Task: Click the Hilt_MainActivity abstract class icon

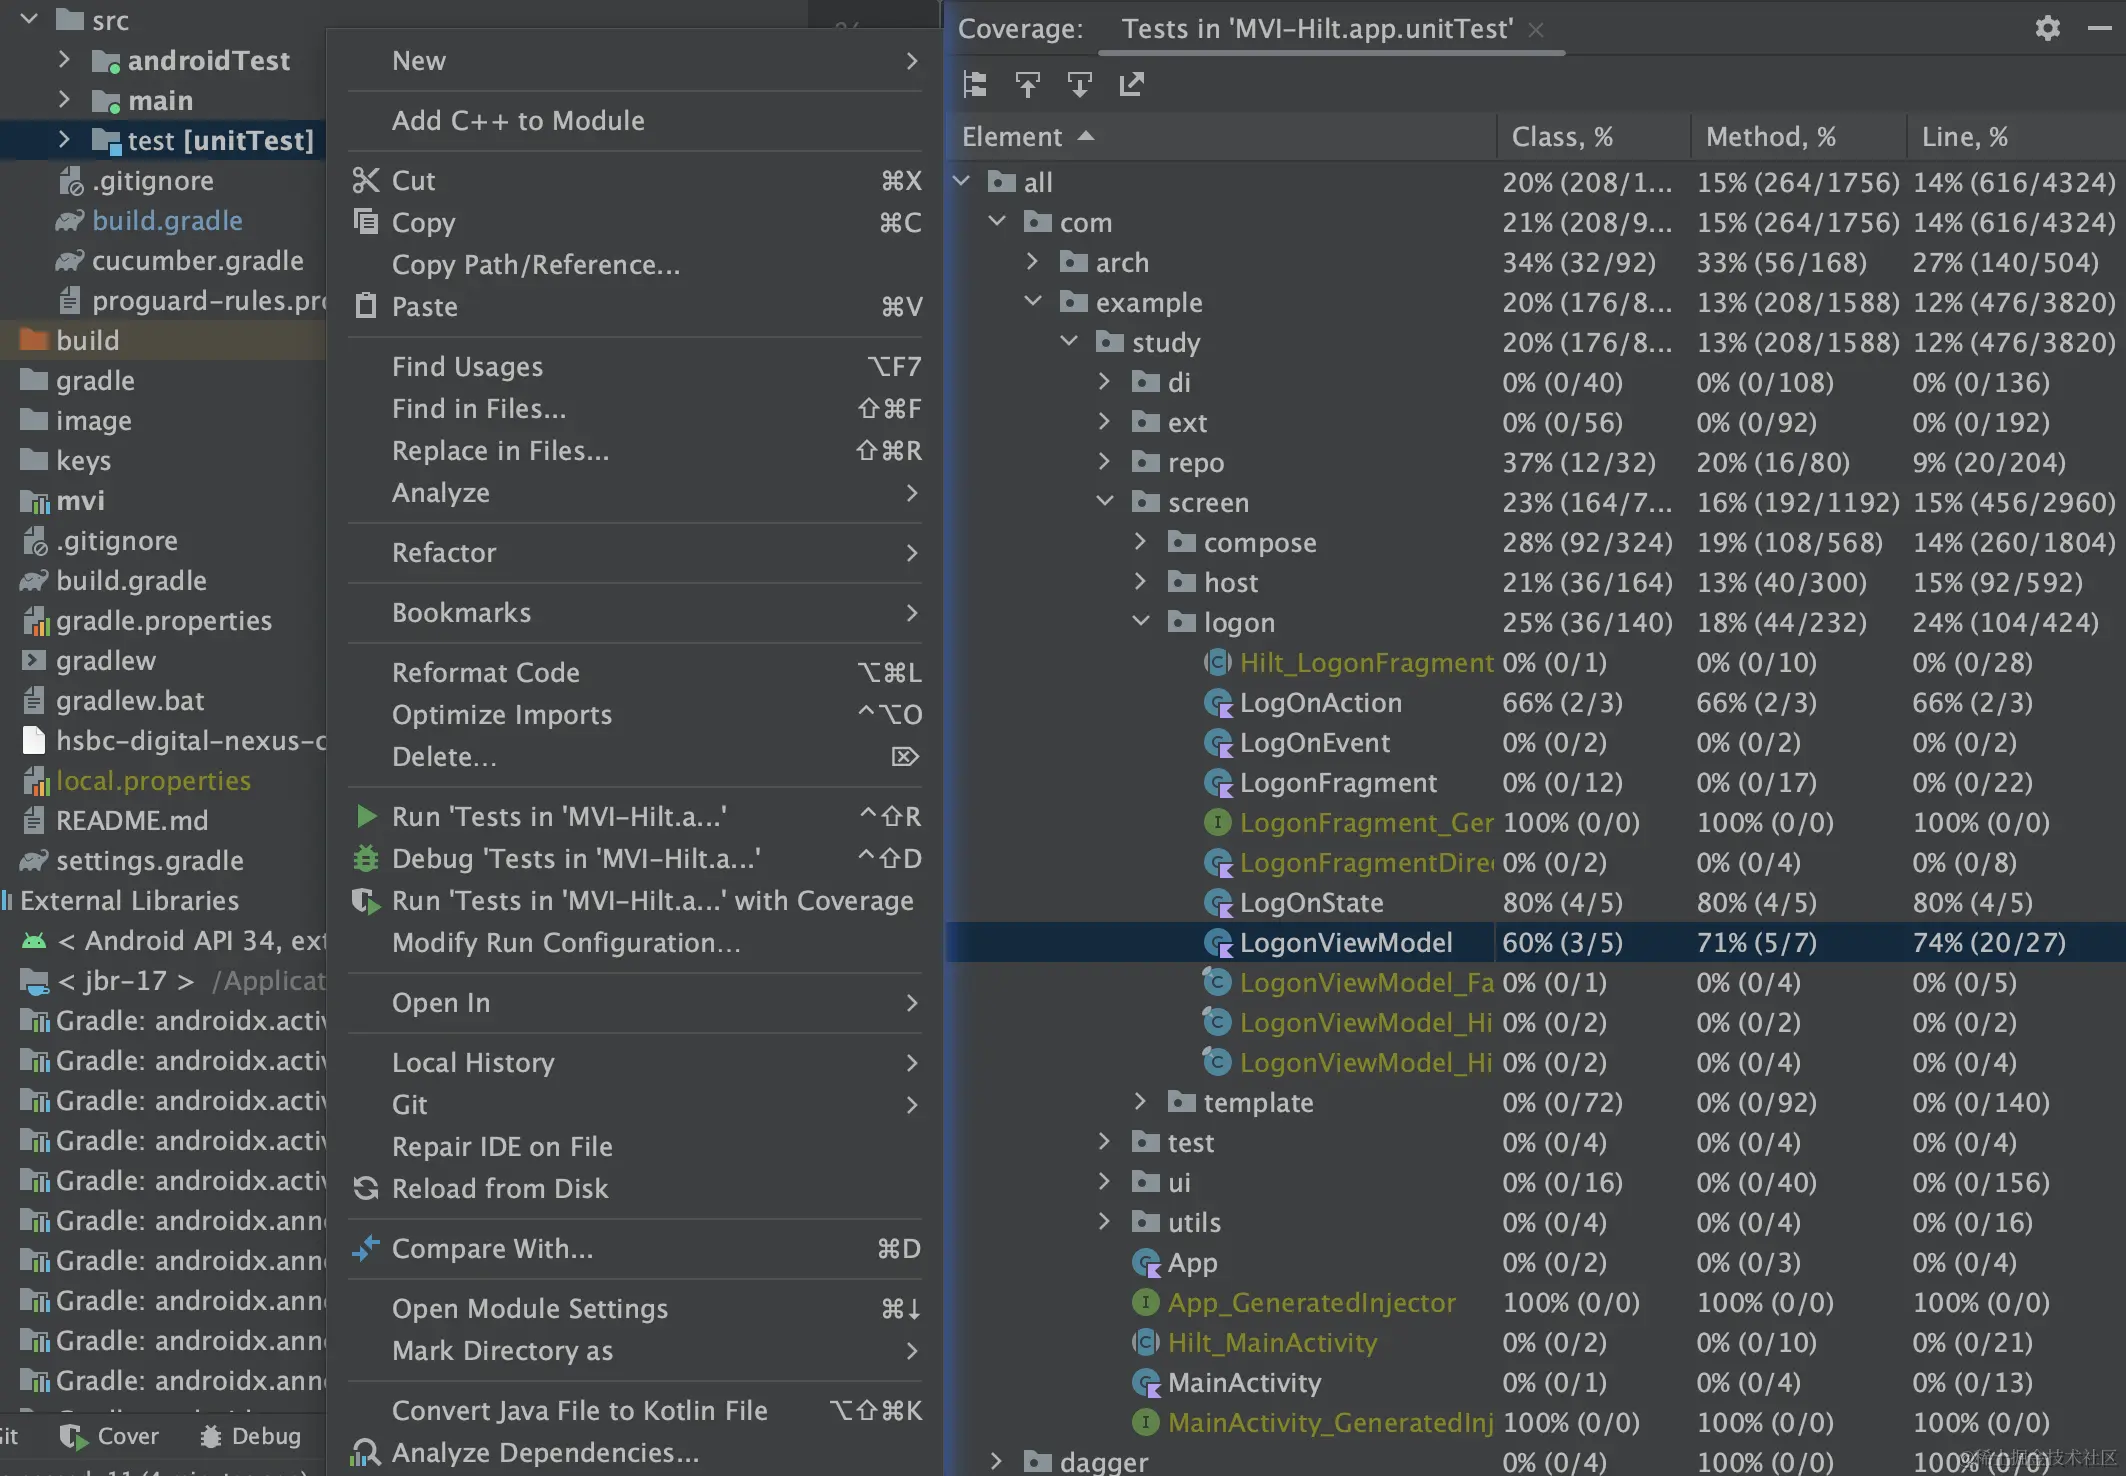Action: (1145, 1342)
